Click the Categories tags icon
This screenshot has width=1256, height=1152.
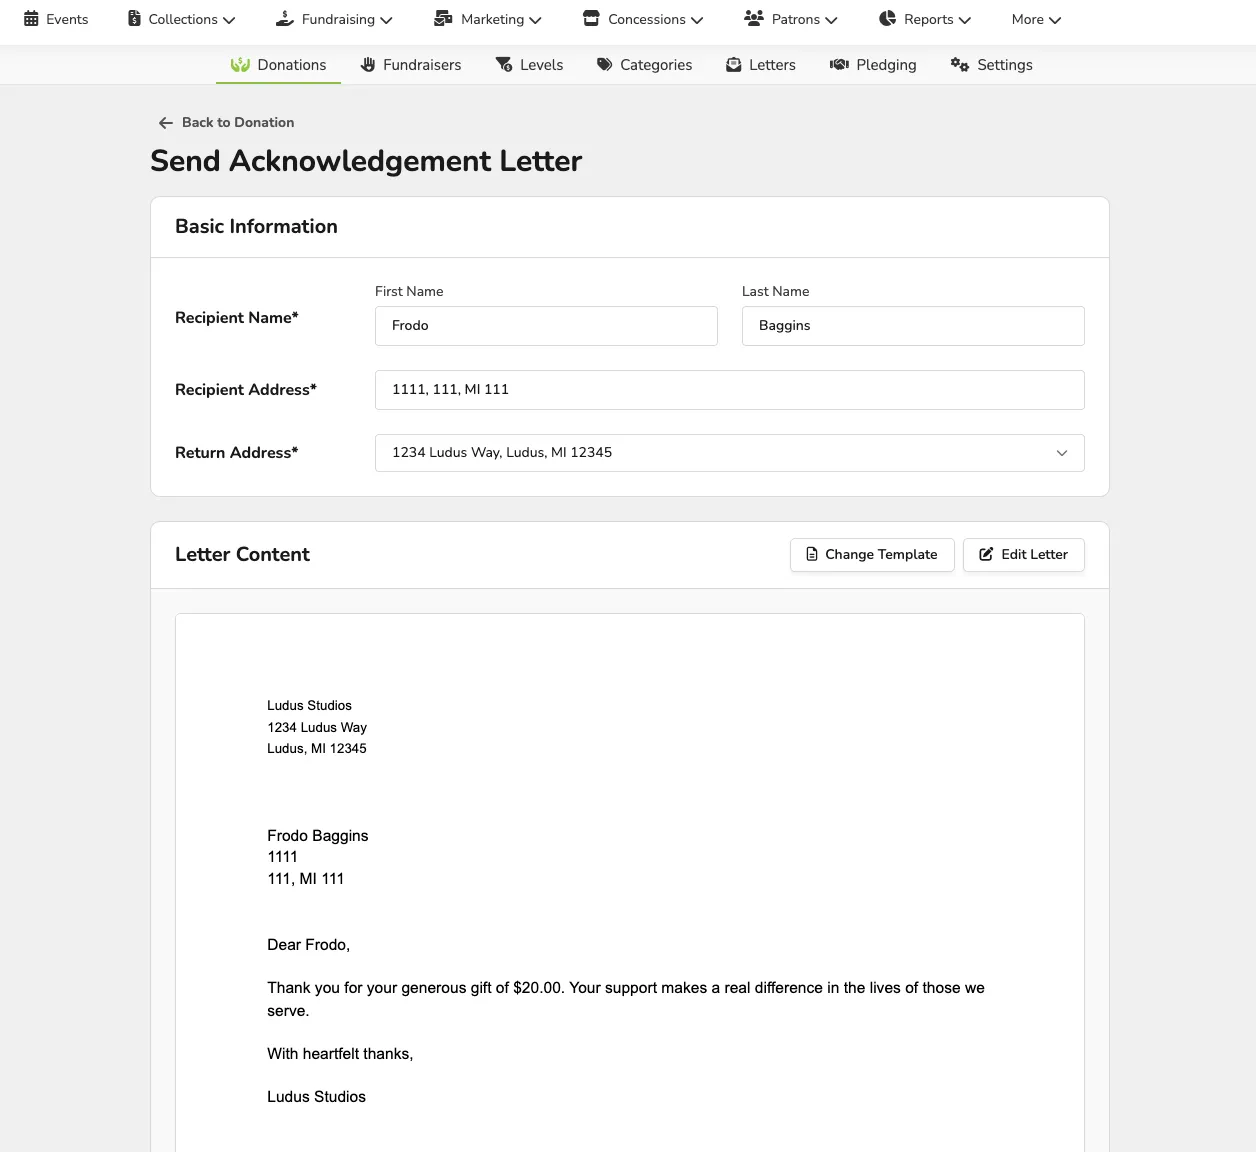coord(605,65)
